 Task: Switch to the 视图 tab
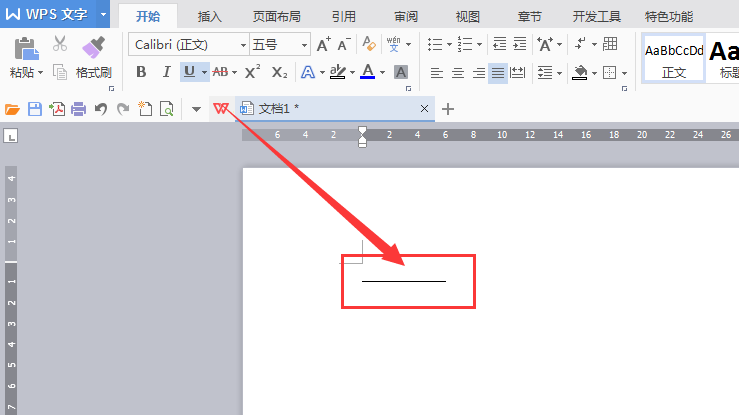tap(468, 16)
